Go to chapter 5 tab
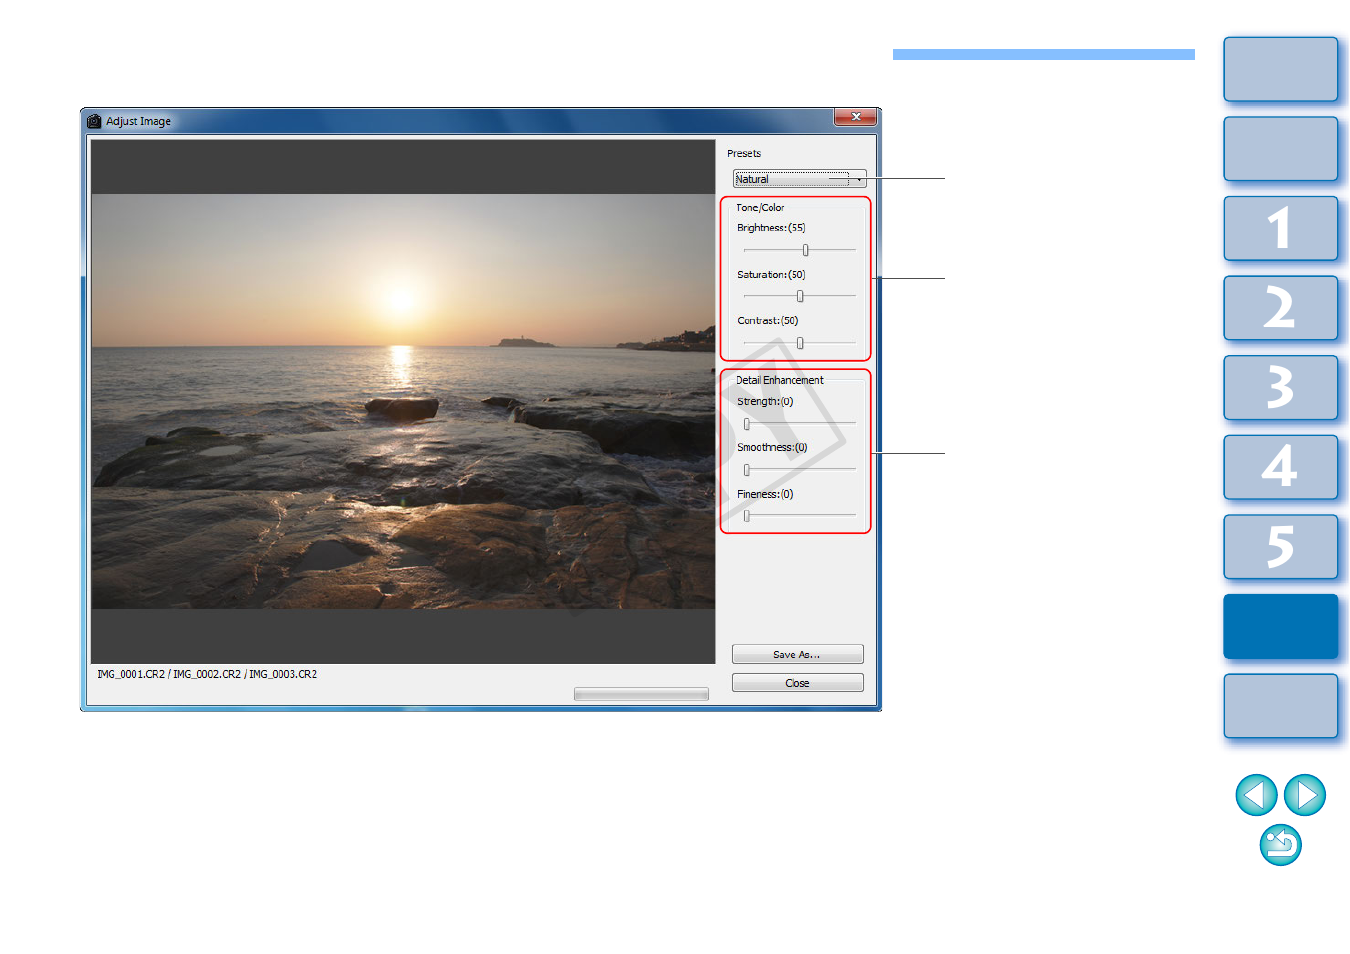The width and height of the screenshot is (1350, 954). coord(1280,547)
